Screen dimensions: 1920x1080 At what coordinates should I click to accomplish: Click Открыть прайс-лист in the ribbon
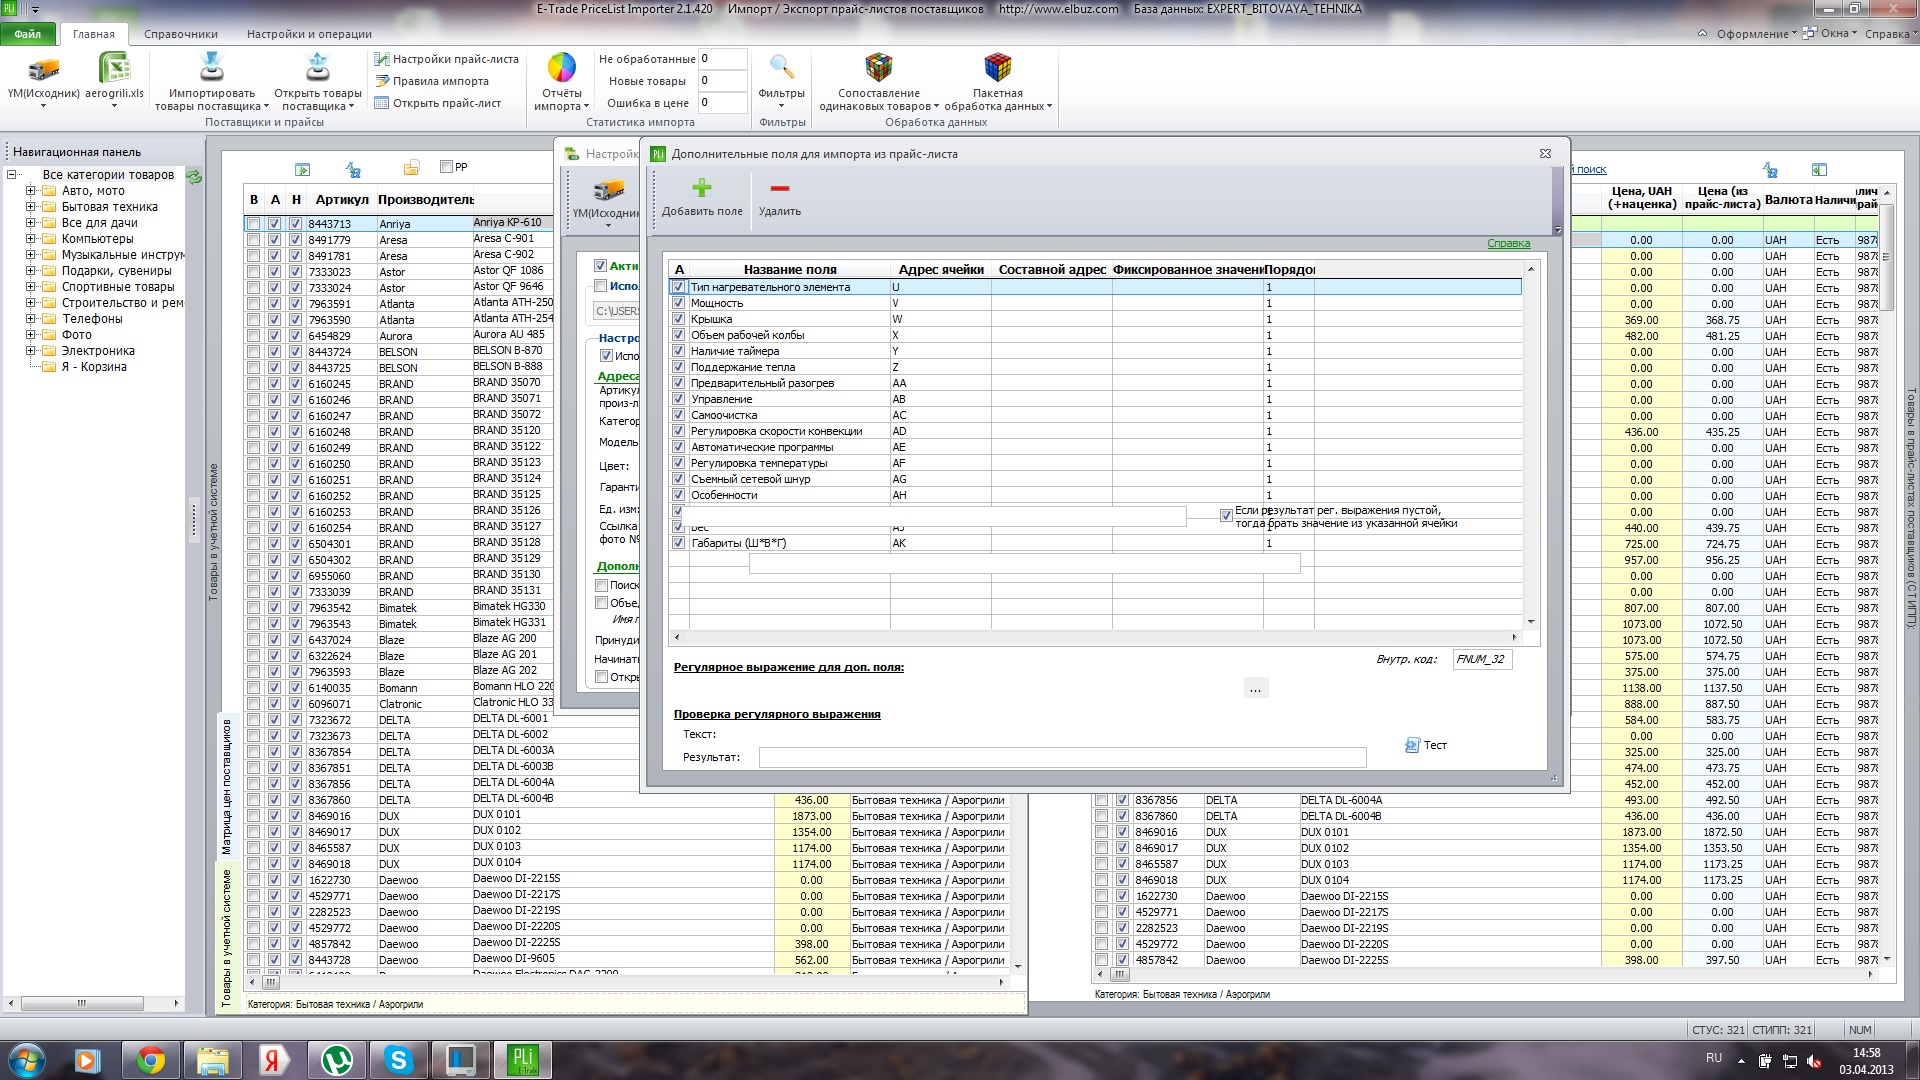click(x=438, y=103)
